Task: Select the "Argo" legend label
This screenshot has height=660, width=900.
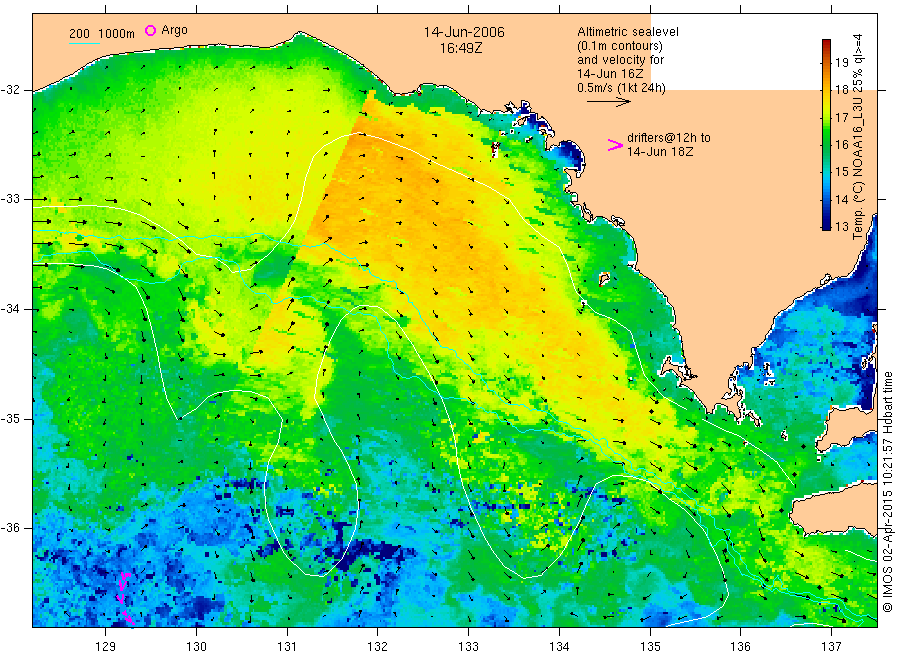Action: tap(174, 30)
